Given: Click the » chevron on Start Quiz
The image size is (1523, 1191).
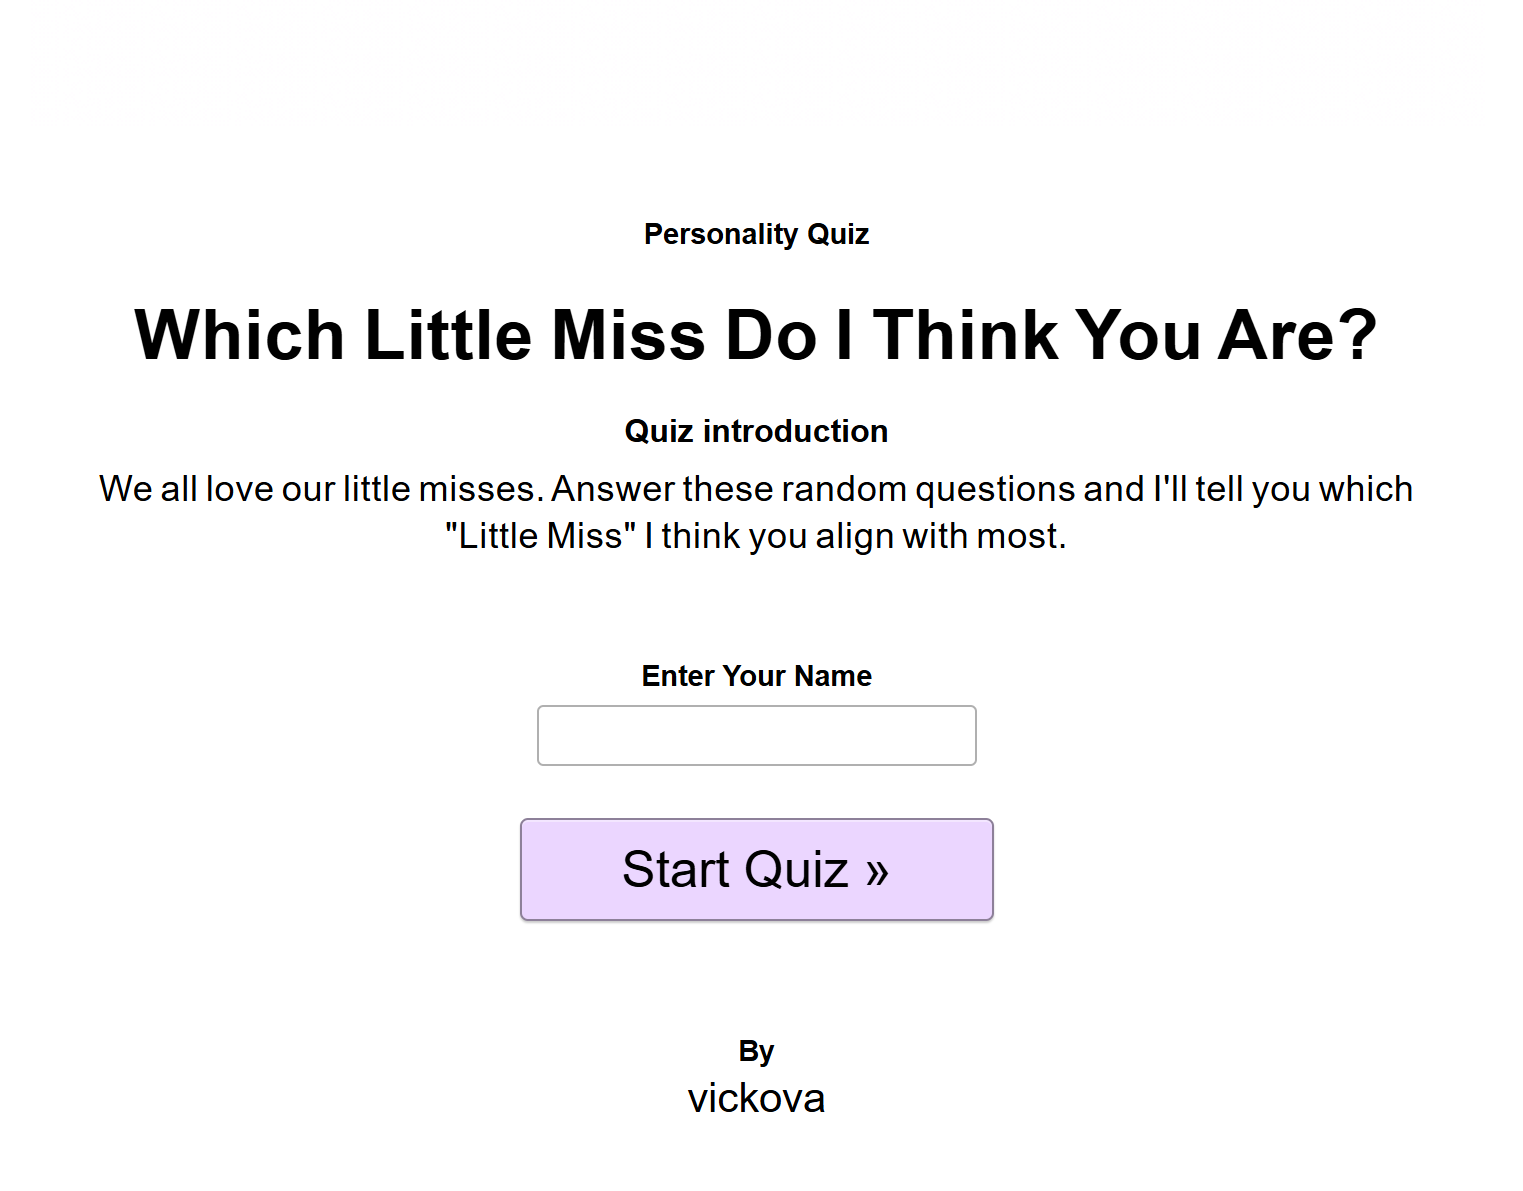Looking at the screenshot, I should click(877, 870).
